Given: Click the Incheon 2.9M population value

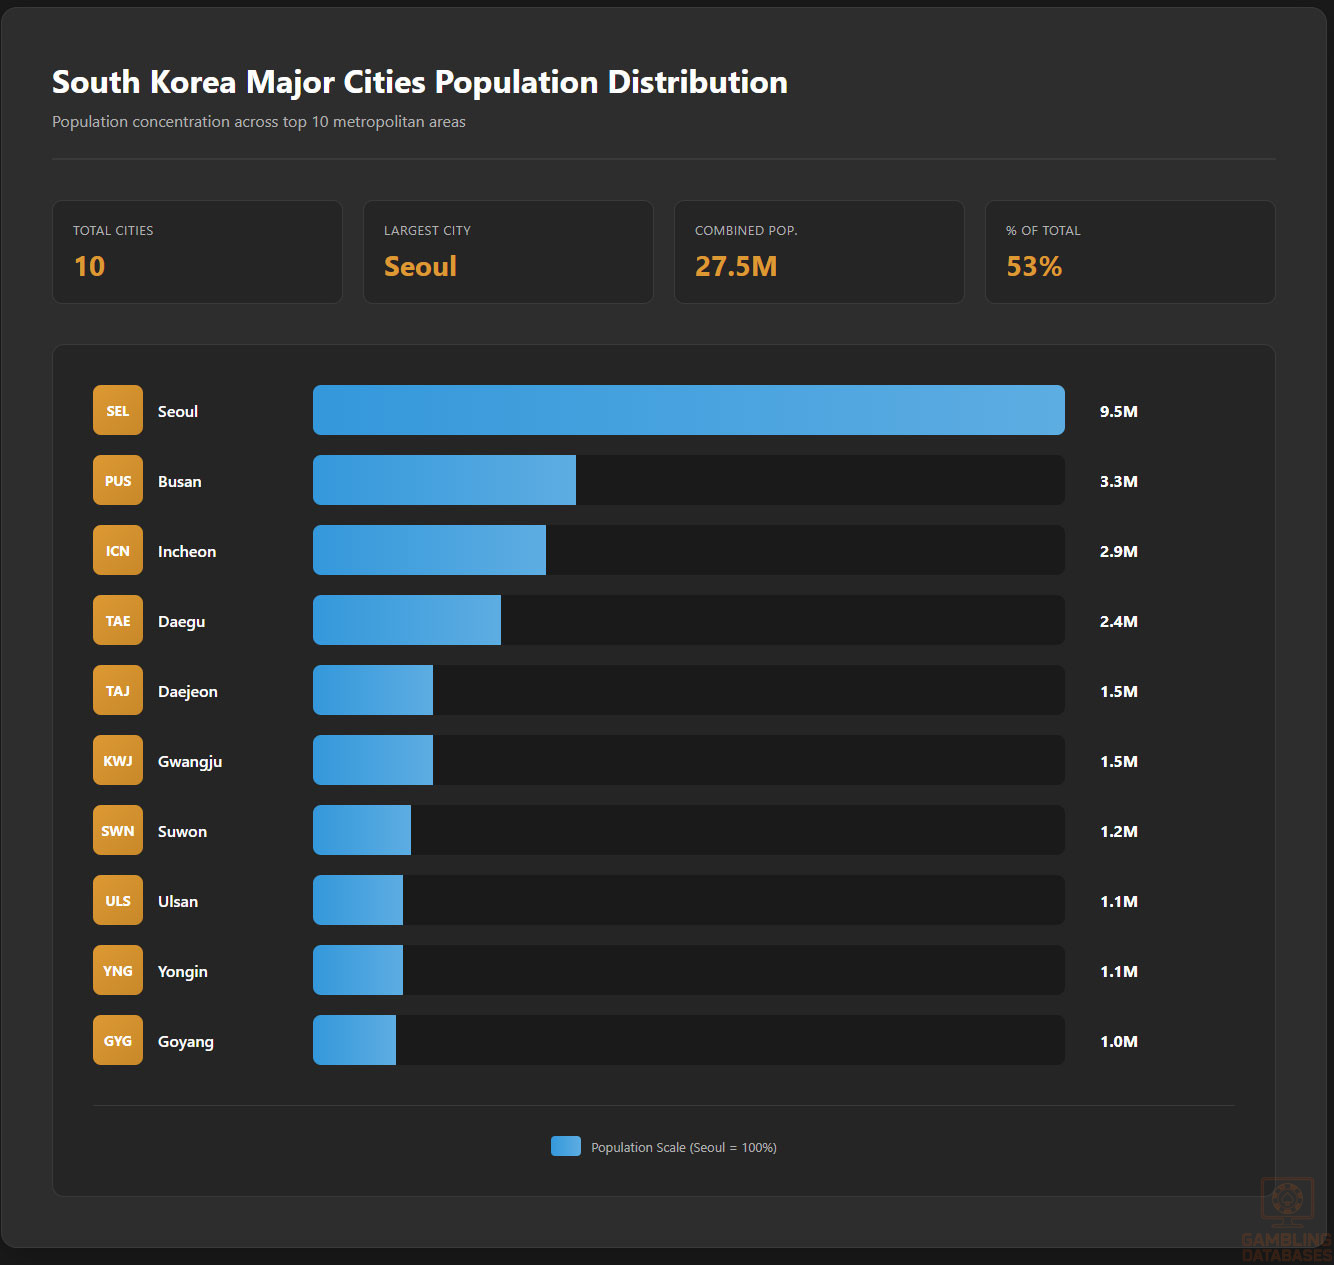Looking at the screenshot, I should [x=1119, y=551].
